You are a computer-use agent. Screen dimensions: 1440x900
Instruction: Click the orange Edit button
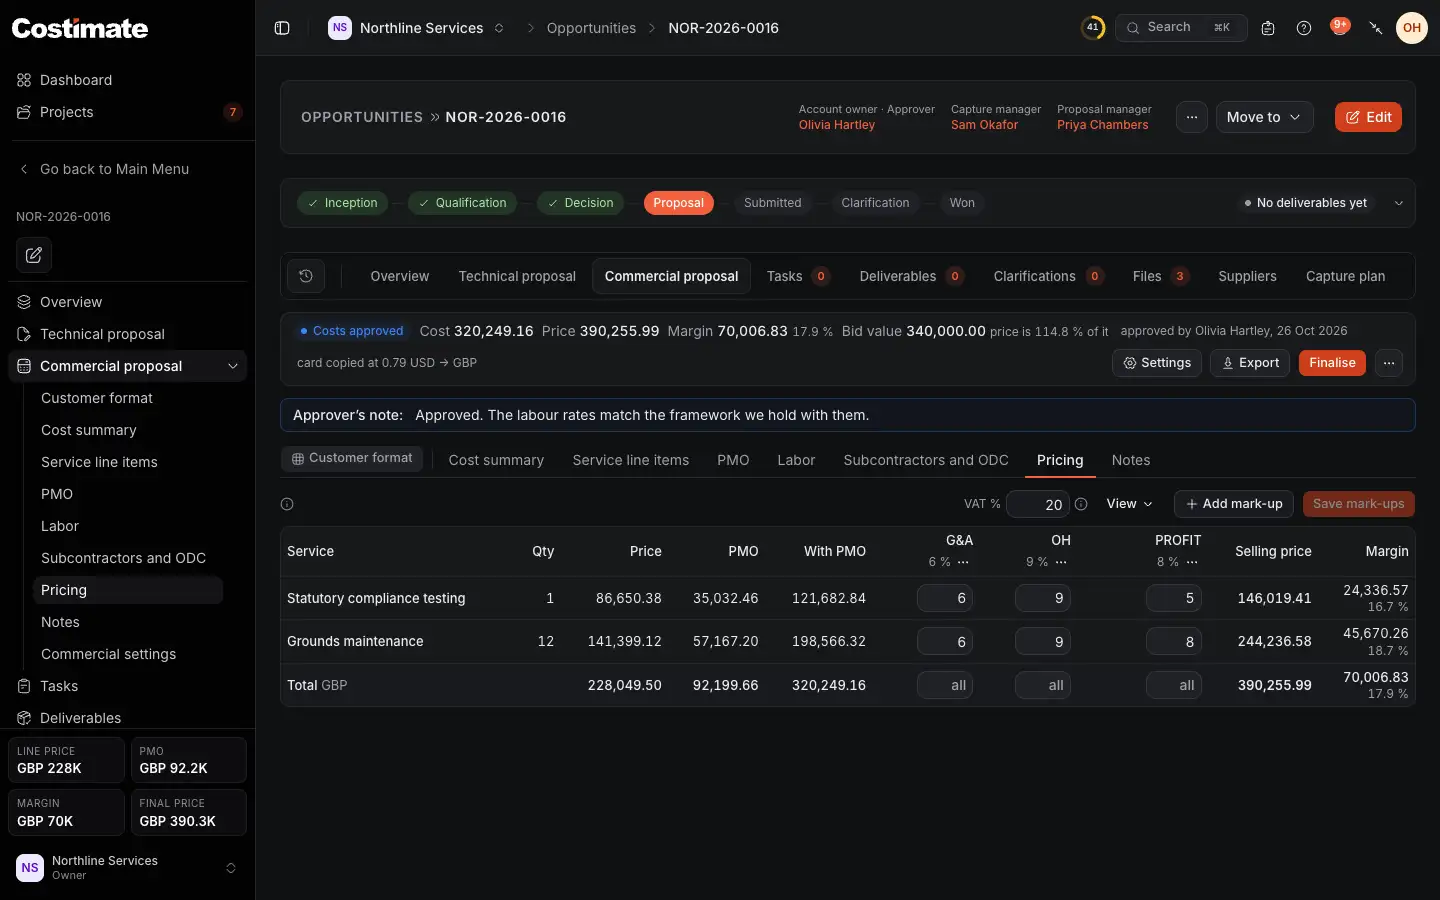click(x=1368, y=117)
